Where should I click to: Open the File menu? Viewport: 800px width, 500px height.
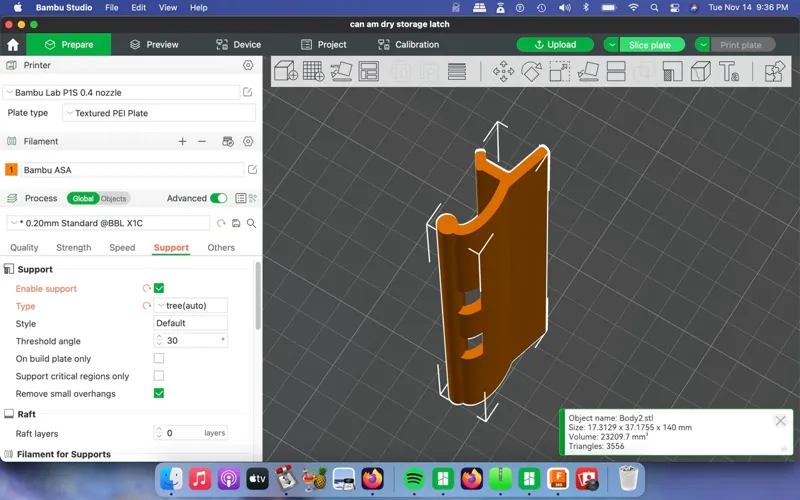[111, 8]
